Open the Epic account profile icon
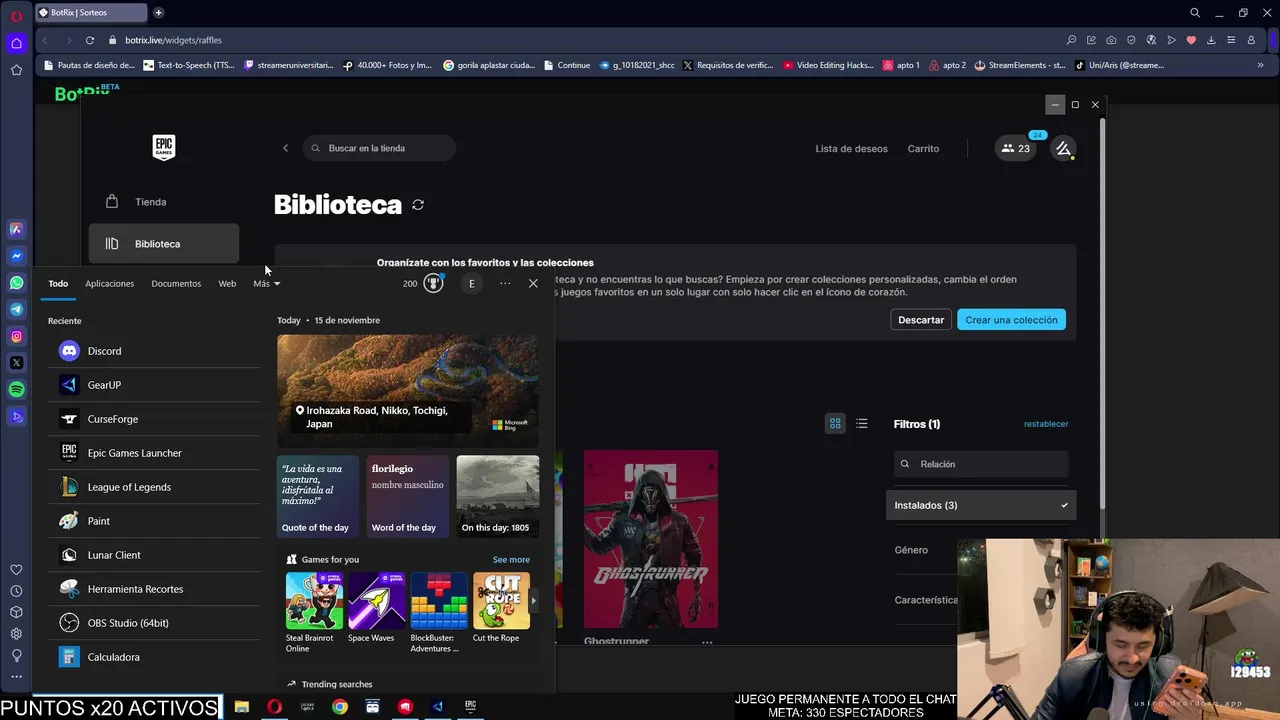 [x=1063, y=148]
